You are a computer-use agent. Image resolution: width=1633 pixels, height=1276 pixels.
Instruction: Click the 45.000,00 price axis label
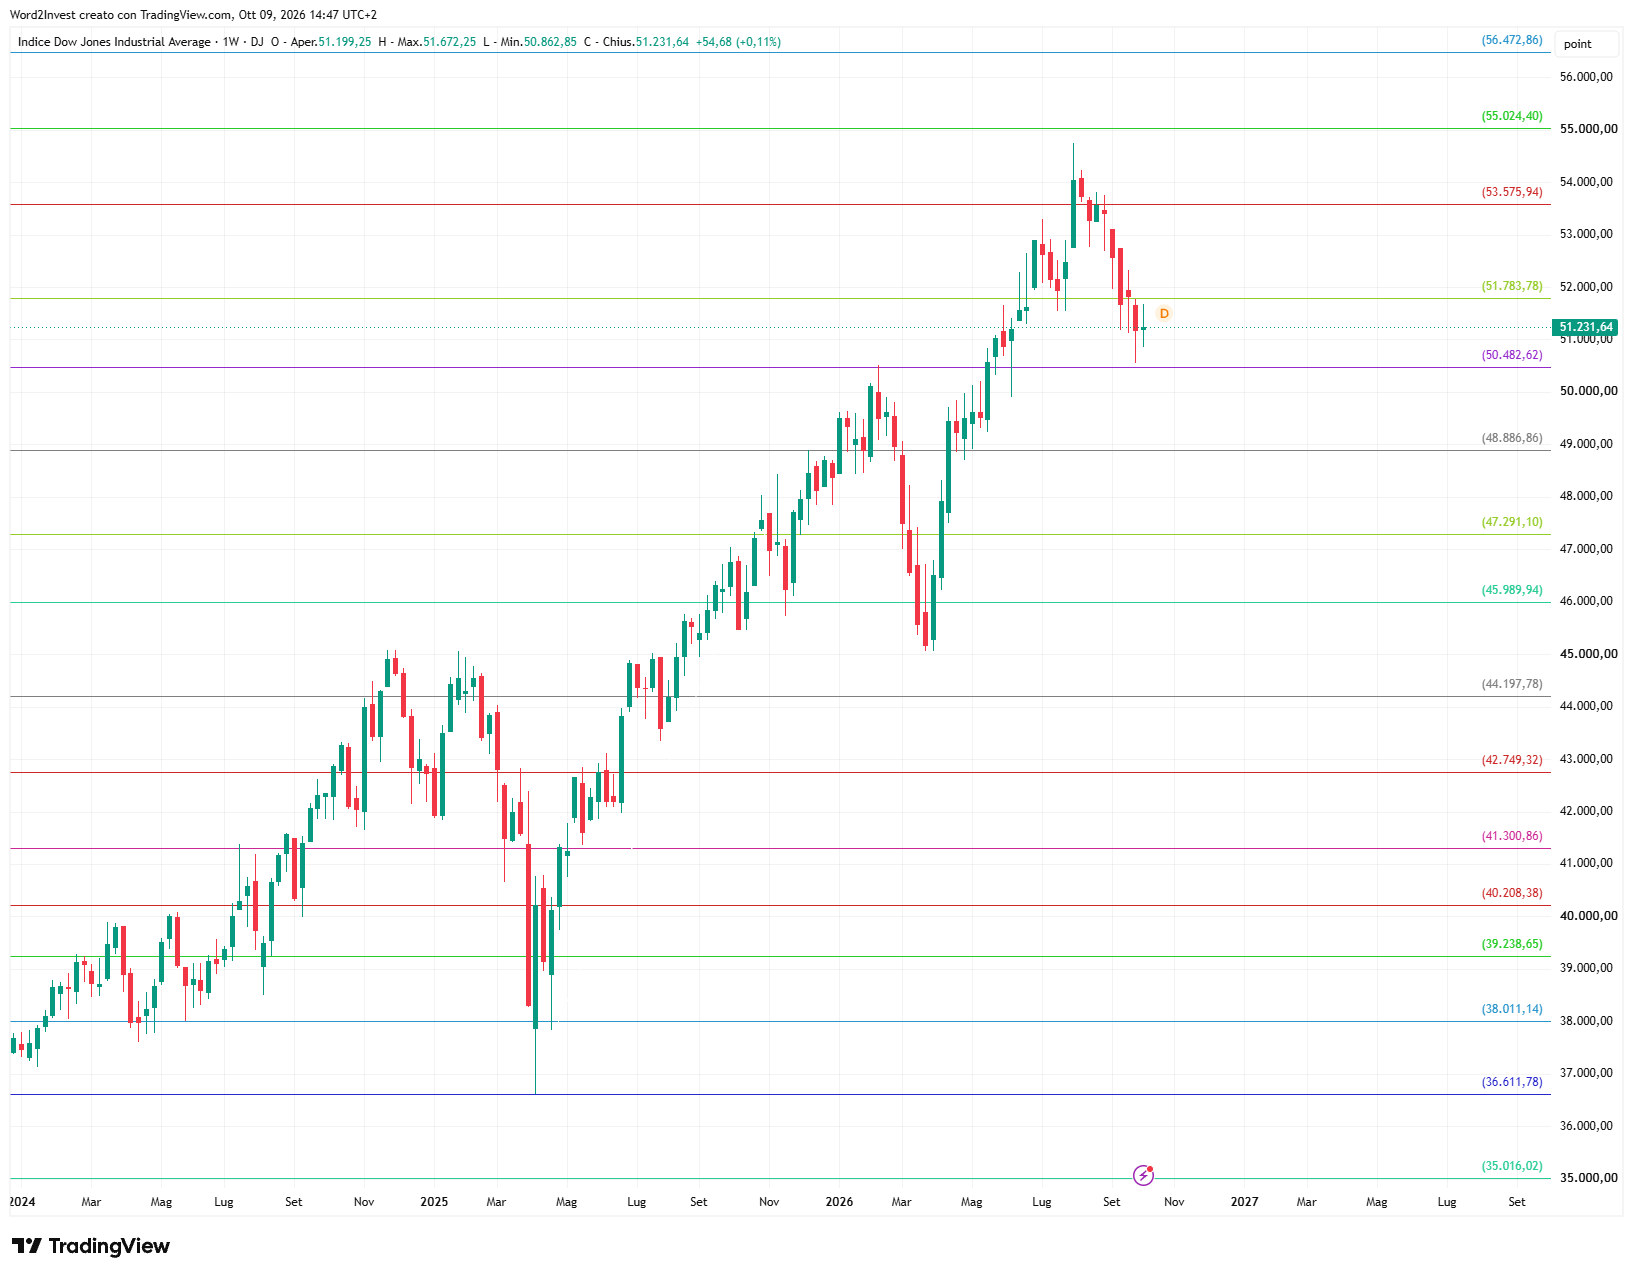coord(1588,654)
